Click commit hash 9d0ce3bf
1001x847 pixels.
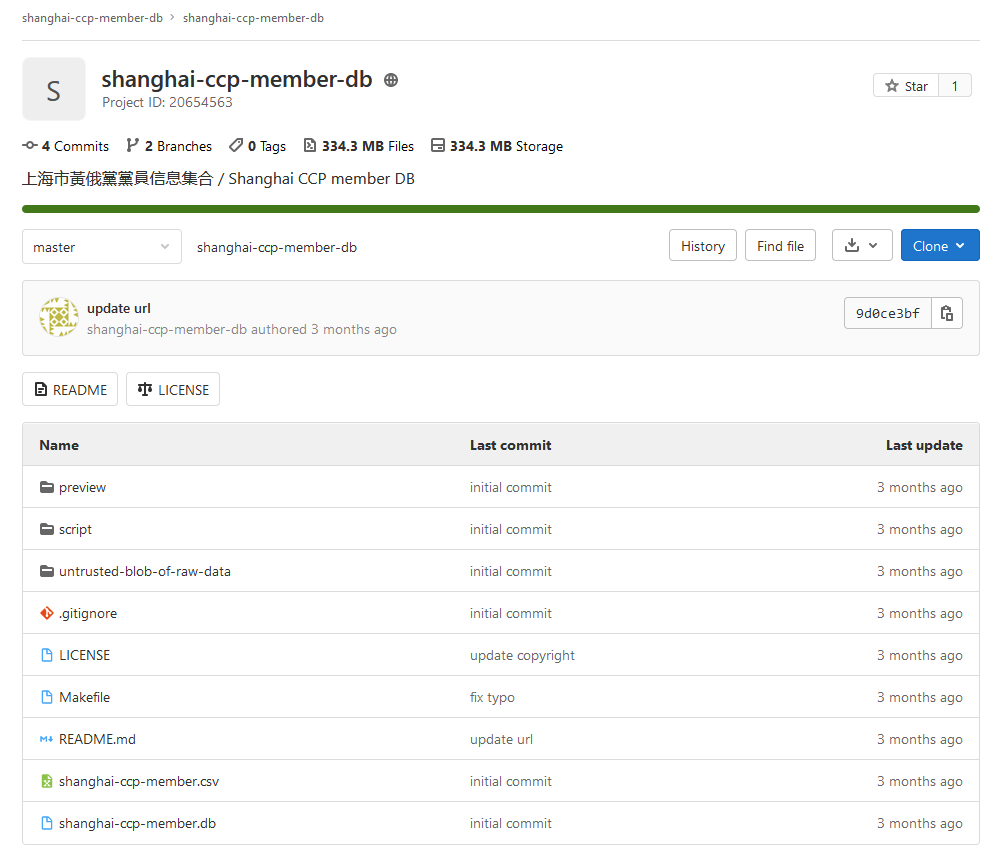tap(887, 313)
